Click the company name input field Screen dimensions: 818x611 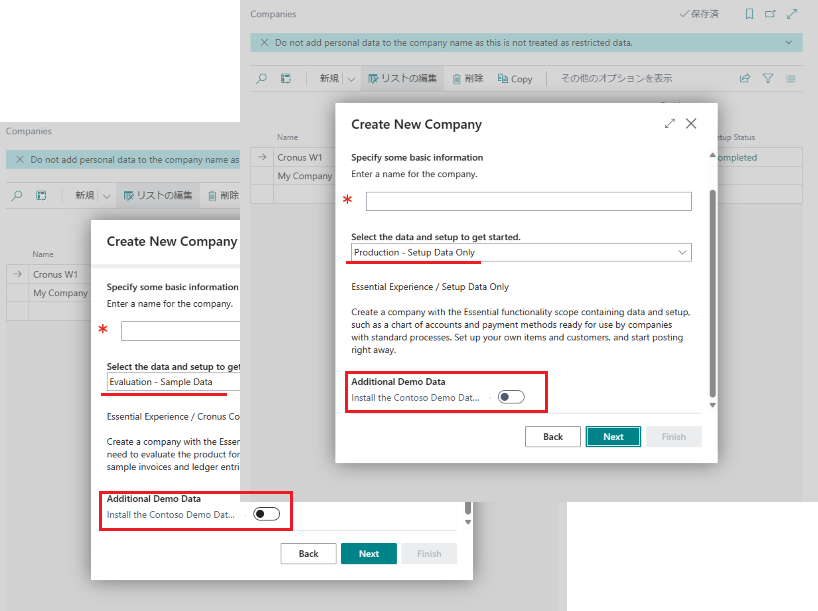tap(528, 200)
